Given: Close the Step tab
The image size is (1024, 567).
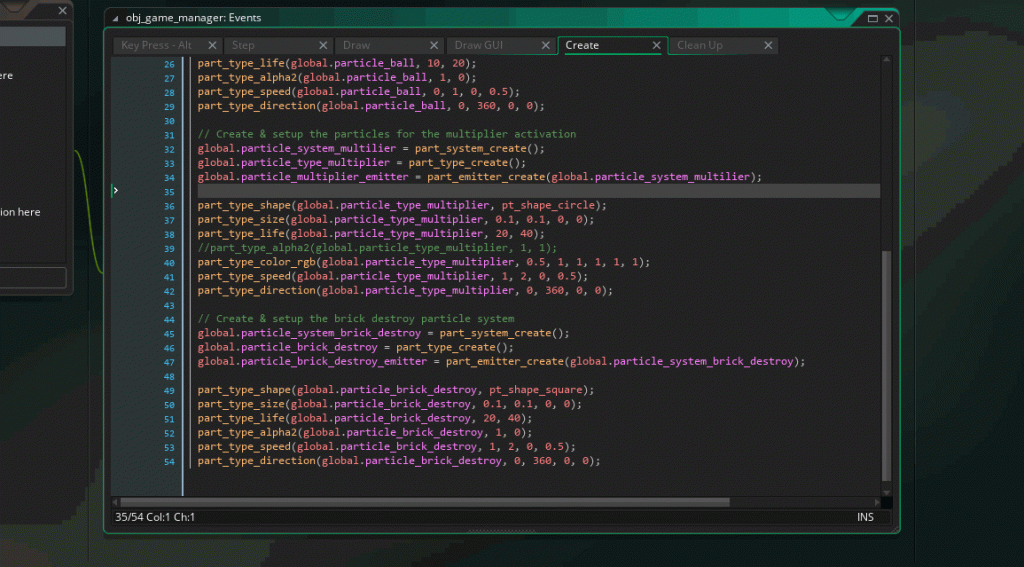Looking at the screenshot, I should 323,45.
